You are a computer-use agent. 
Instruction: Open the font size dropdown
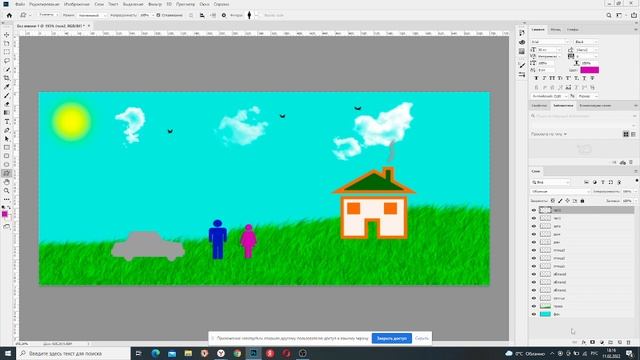click(x=549, y=49)
